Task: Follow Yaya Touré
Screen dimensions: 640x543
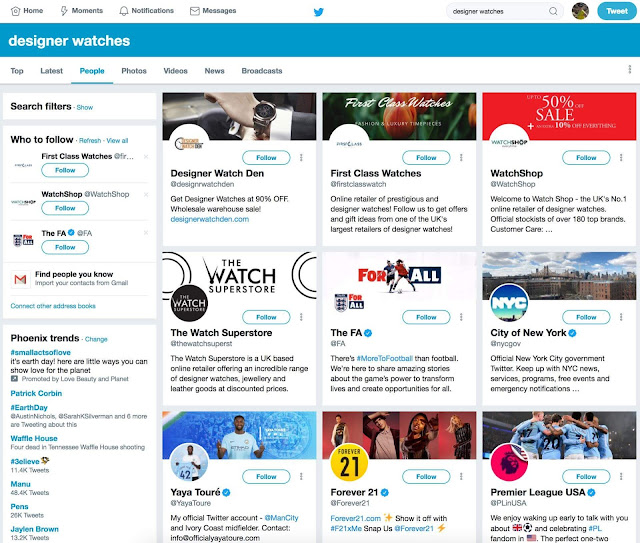Action: (x=266, y=476)
